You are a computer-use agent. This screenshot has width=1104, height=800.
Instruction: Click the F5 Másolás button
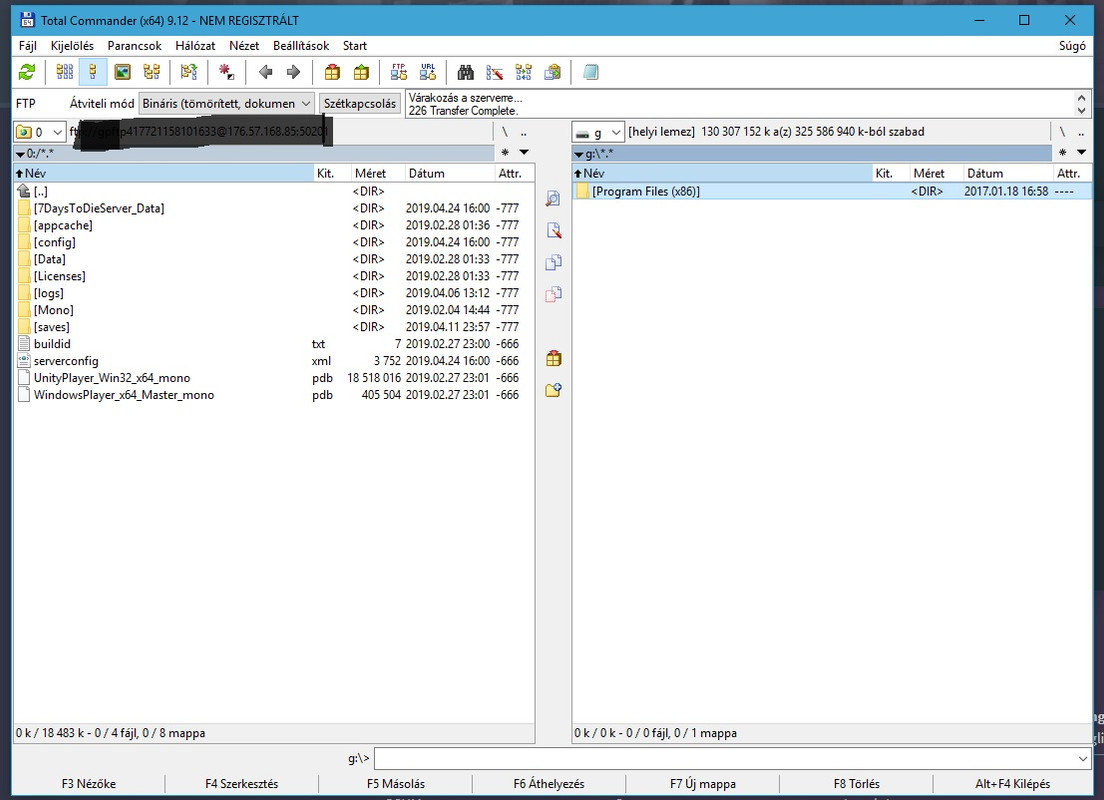(396, 784)
